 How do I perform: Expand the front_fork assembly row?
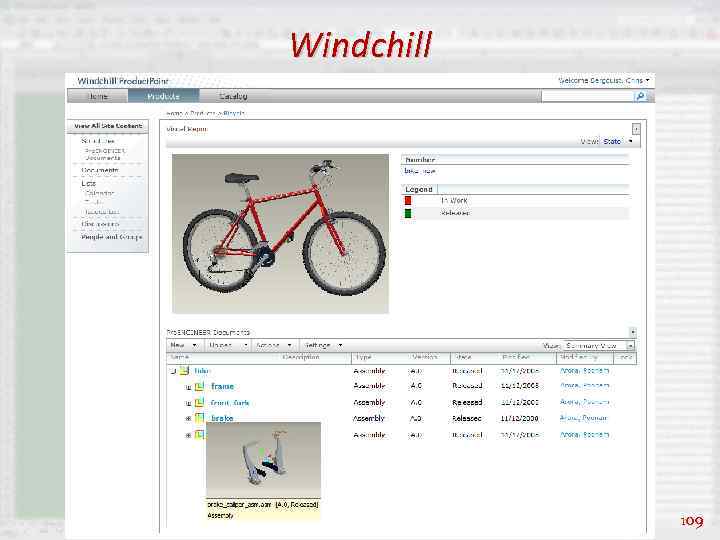pos(188,403)
